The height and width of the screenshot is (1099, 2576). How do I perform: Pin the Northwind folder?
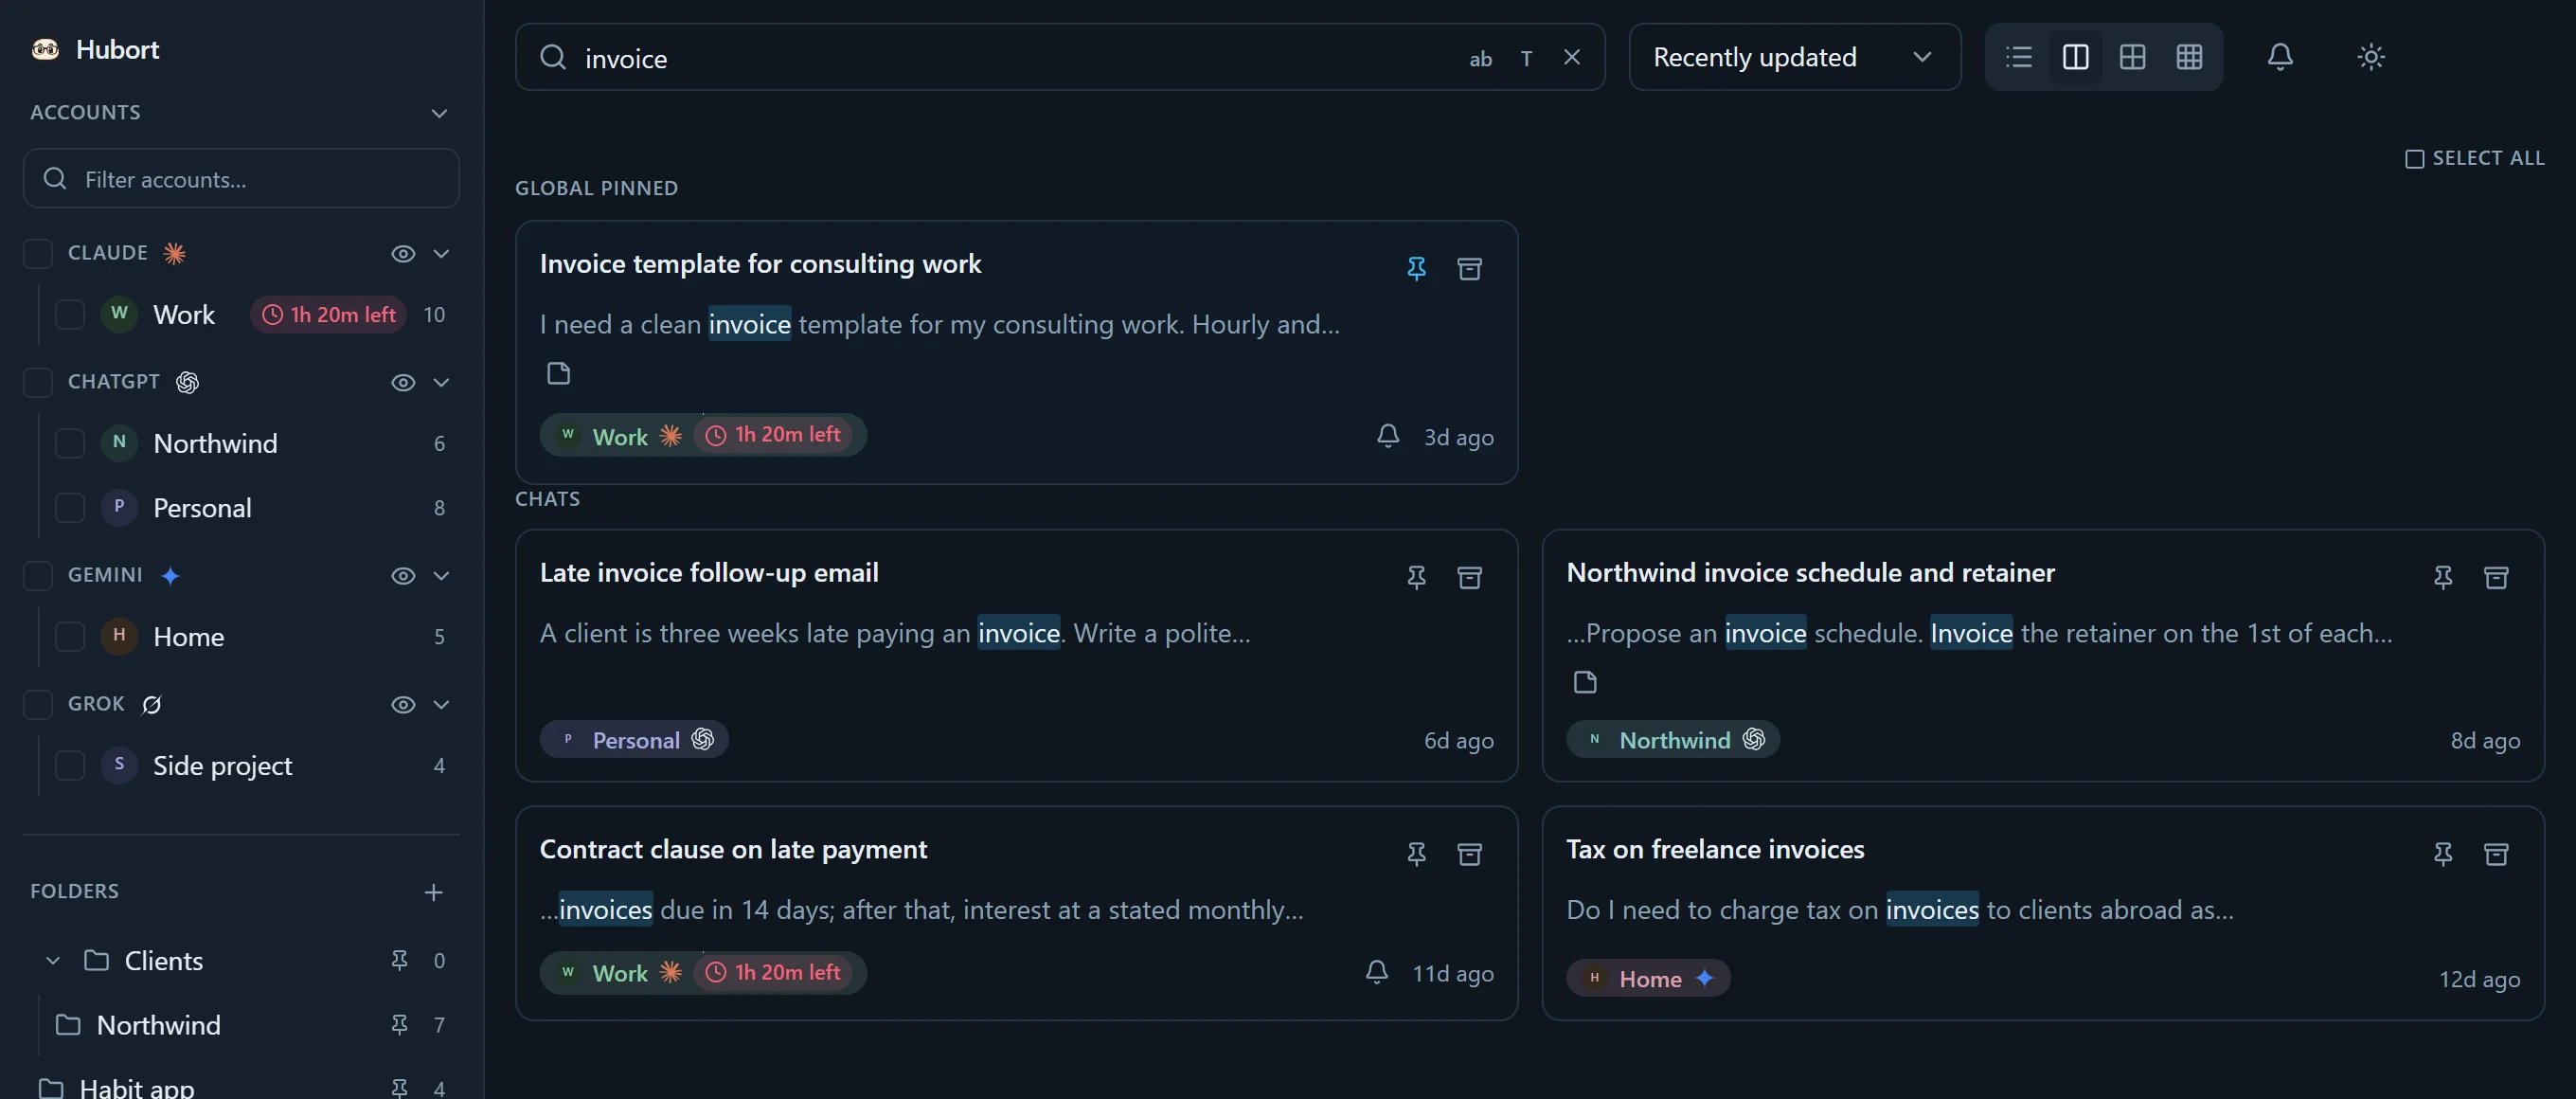pos(399,1024)
